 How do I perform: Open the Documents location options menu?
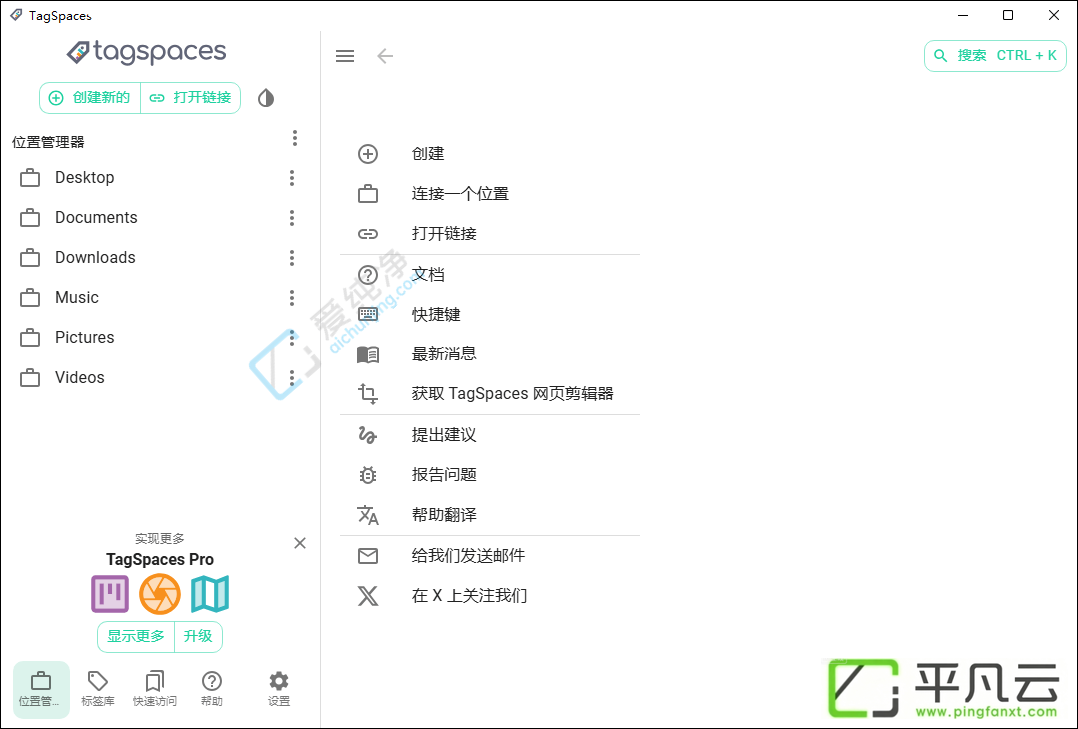point(292,218)
